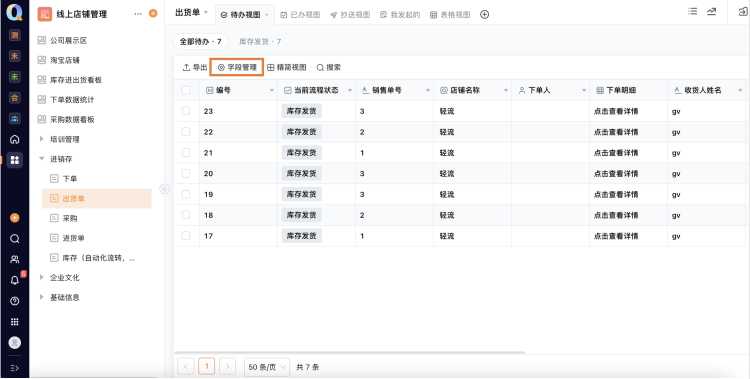Viewport: 750px width, 379px height.
Task: Go to the home icon in sidebar
Action: coord(15,139)
